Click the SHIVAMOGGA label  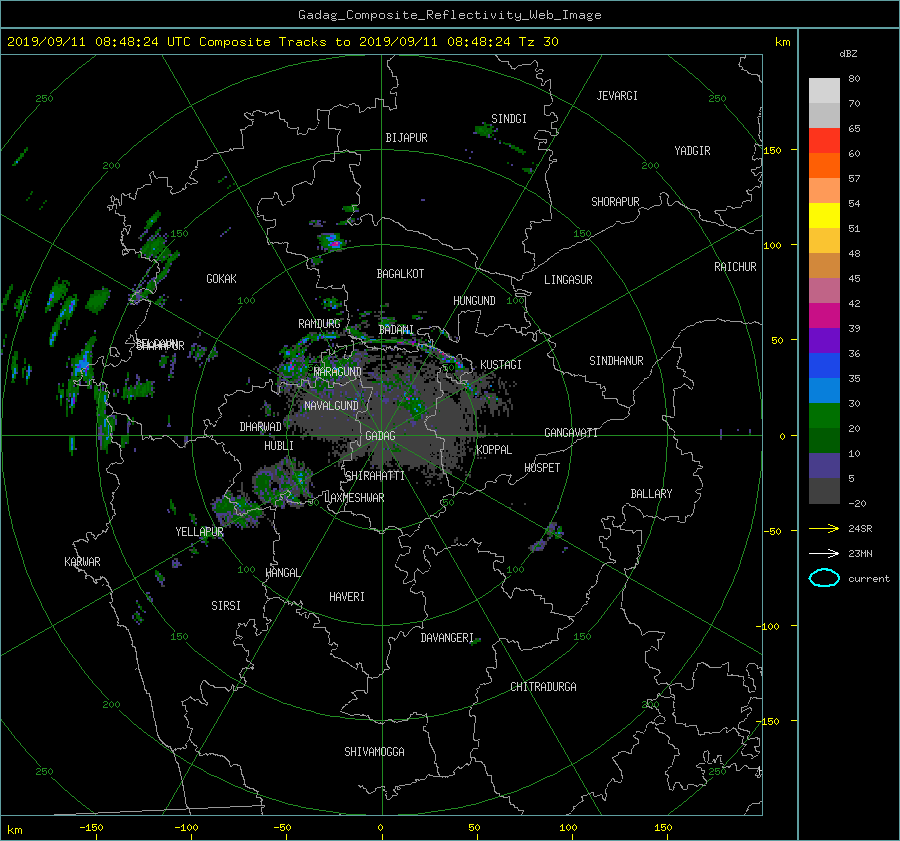374,752
